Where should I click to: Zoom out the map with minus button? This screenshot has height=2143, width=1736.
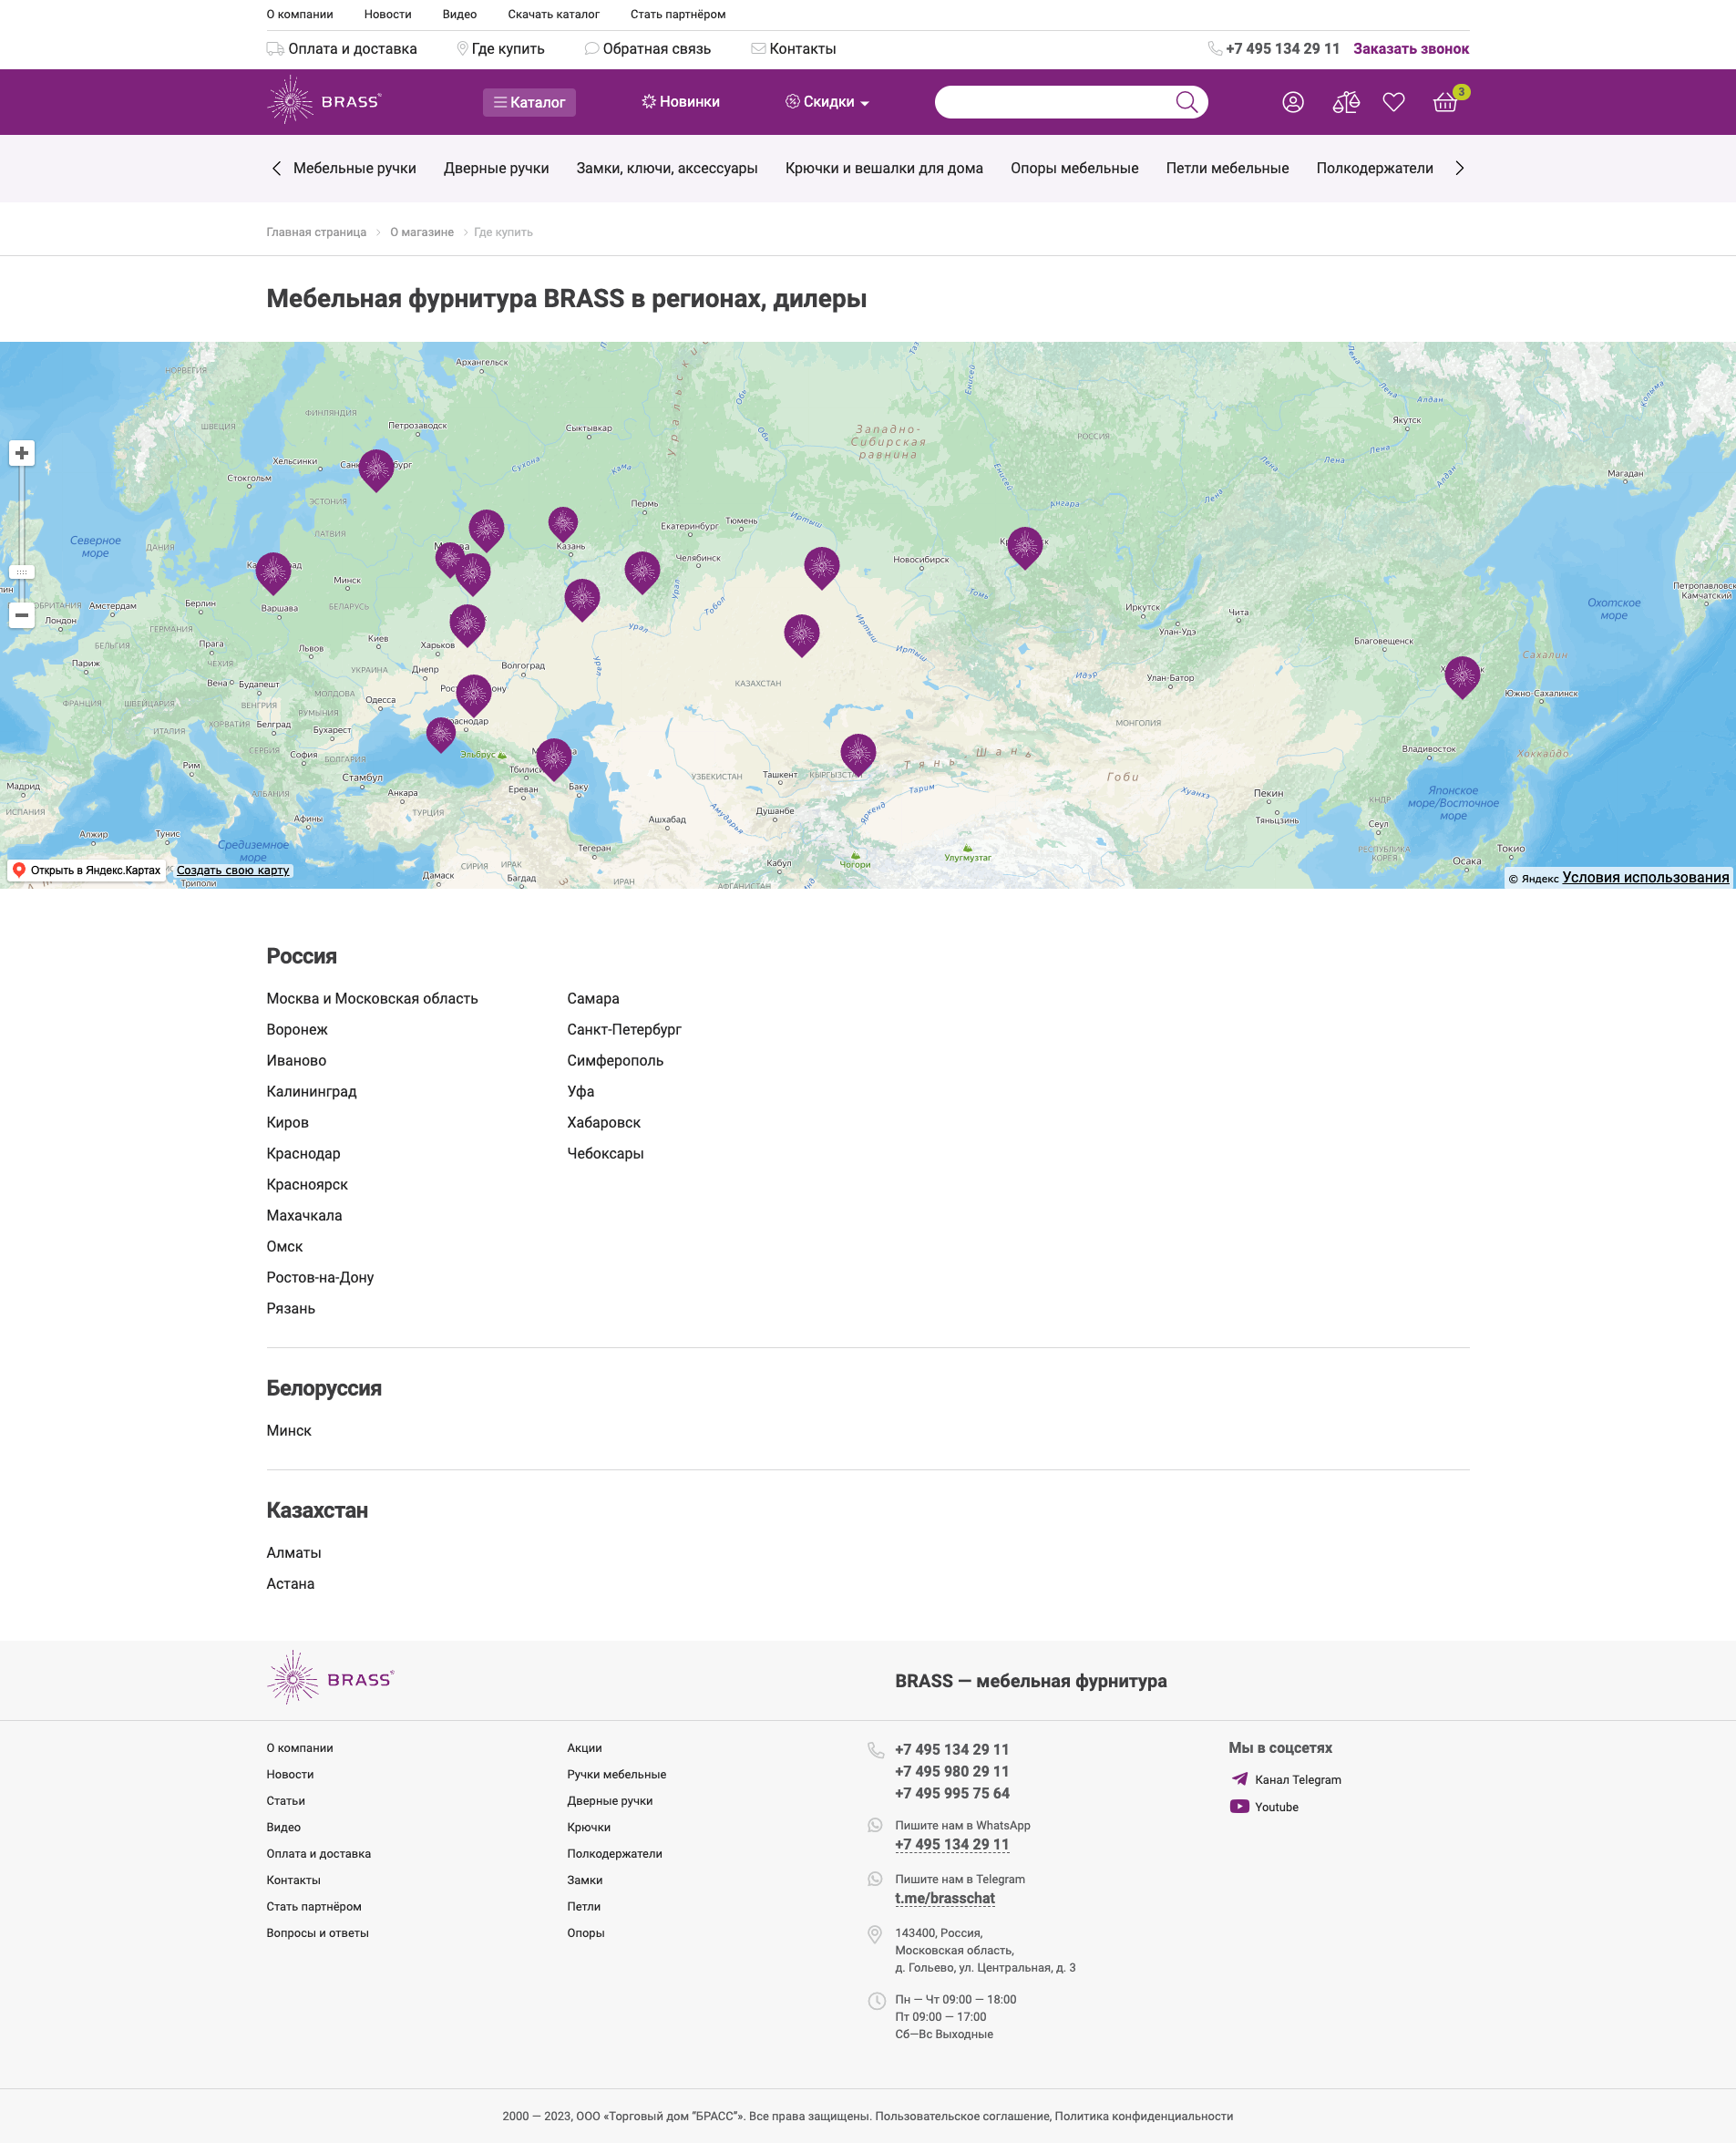pos(22,615)
